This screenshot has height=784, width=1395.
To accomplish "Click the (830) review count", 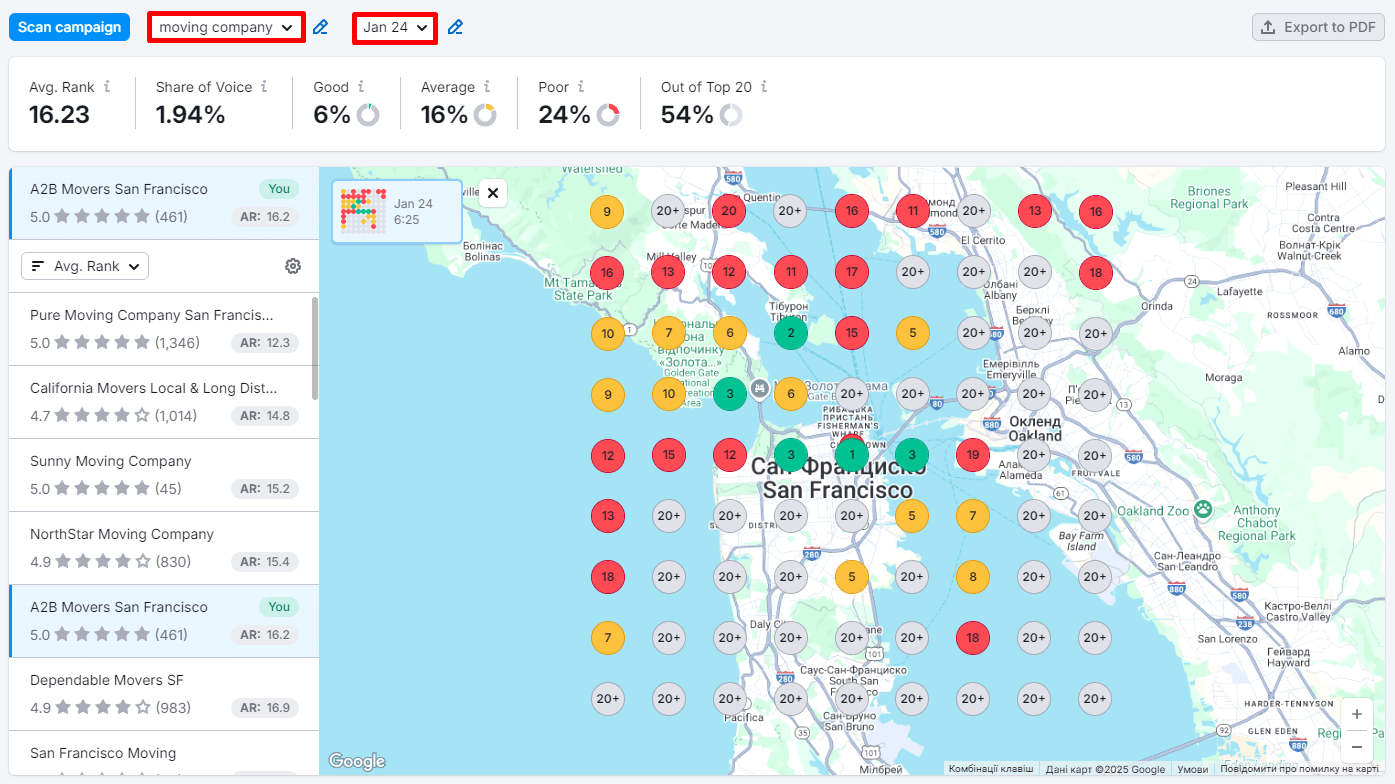I will pos(173,562).
